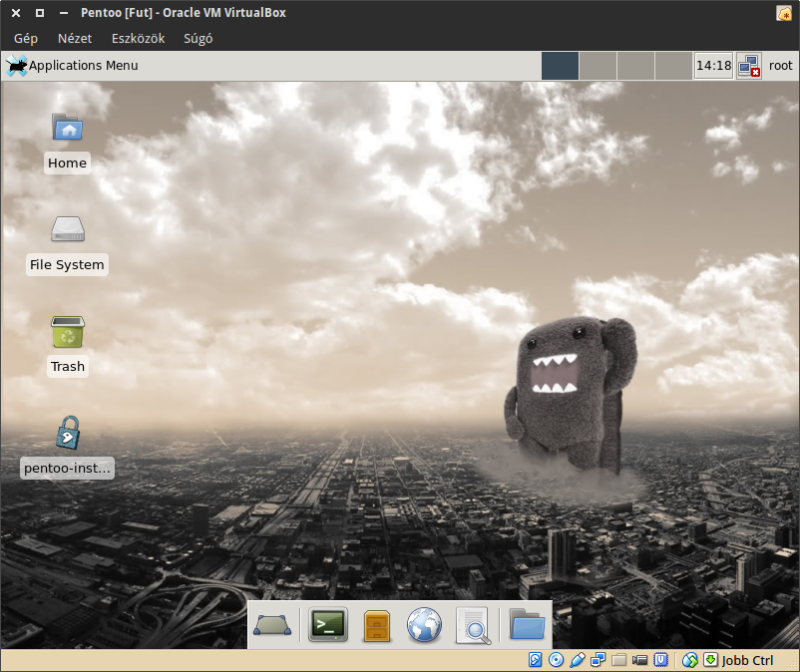This screenshot has width=800, height=672.
Task: Click the VirtualBox CPU virtualization status icon
Action: pos(661,660)
